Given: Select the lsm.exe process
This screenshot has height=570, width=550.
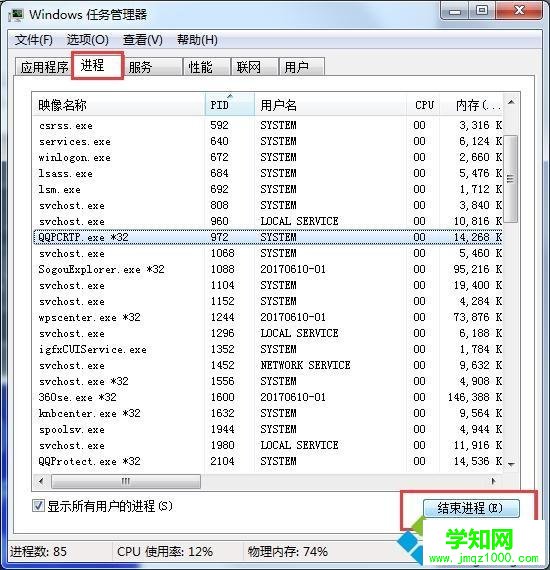Looking at the screenshot, I should point(268,189).
